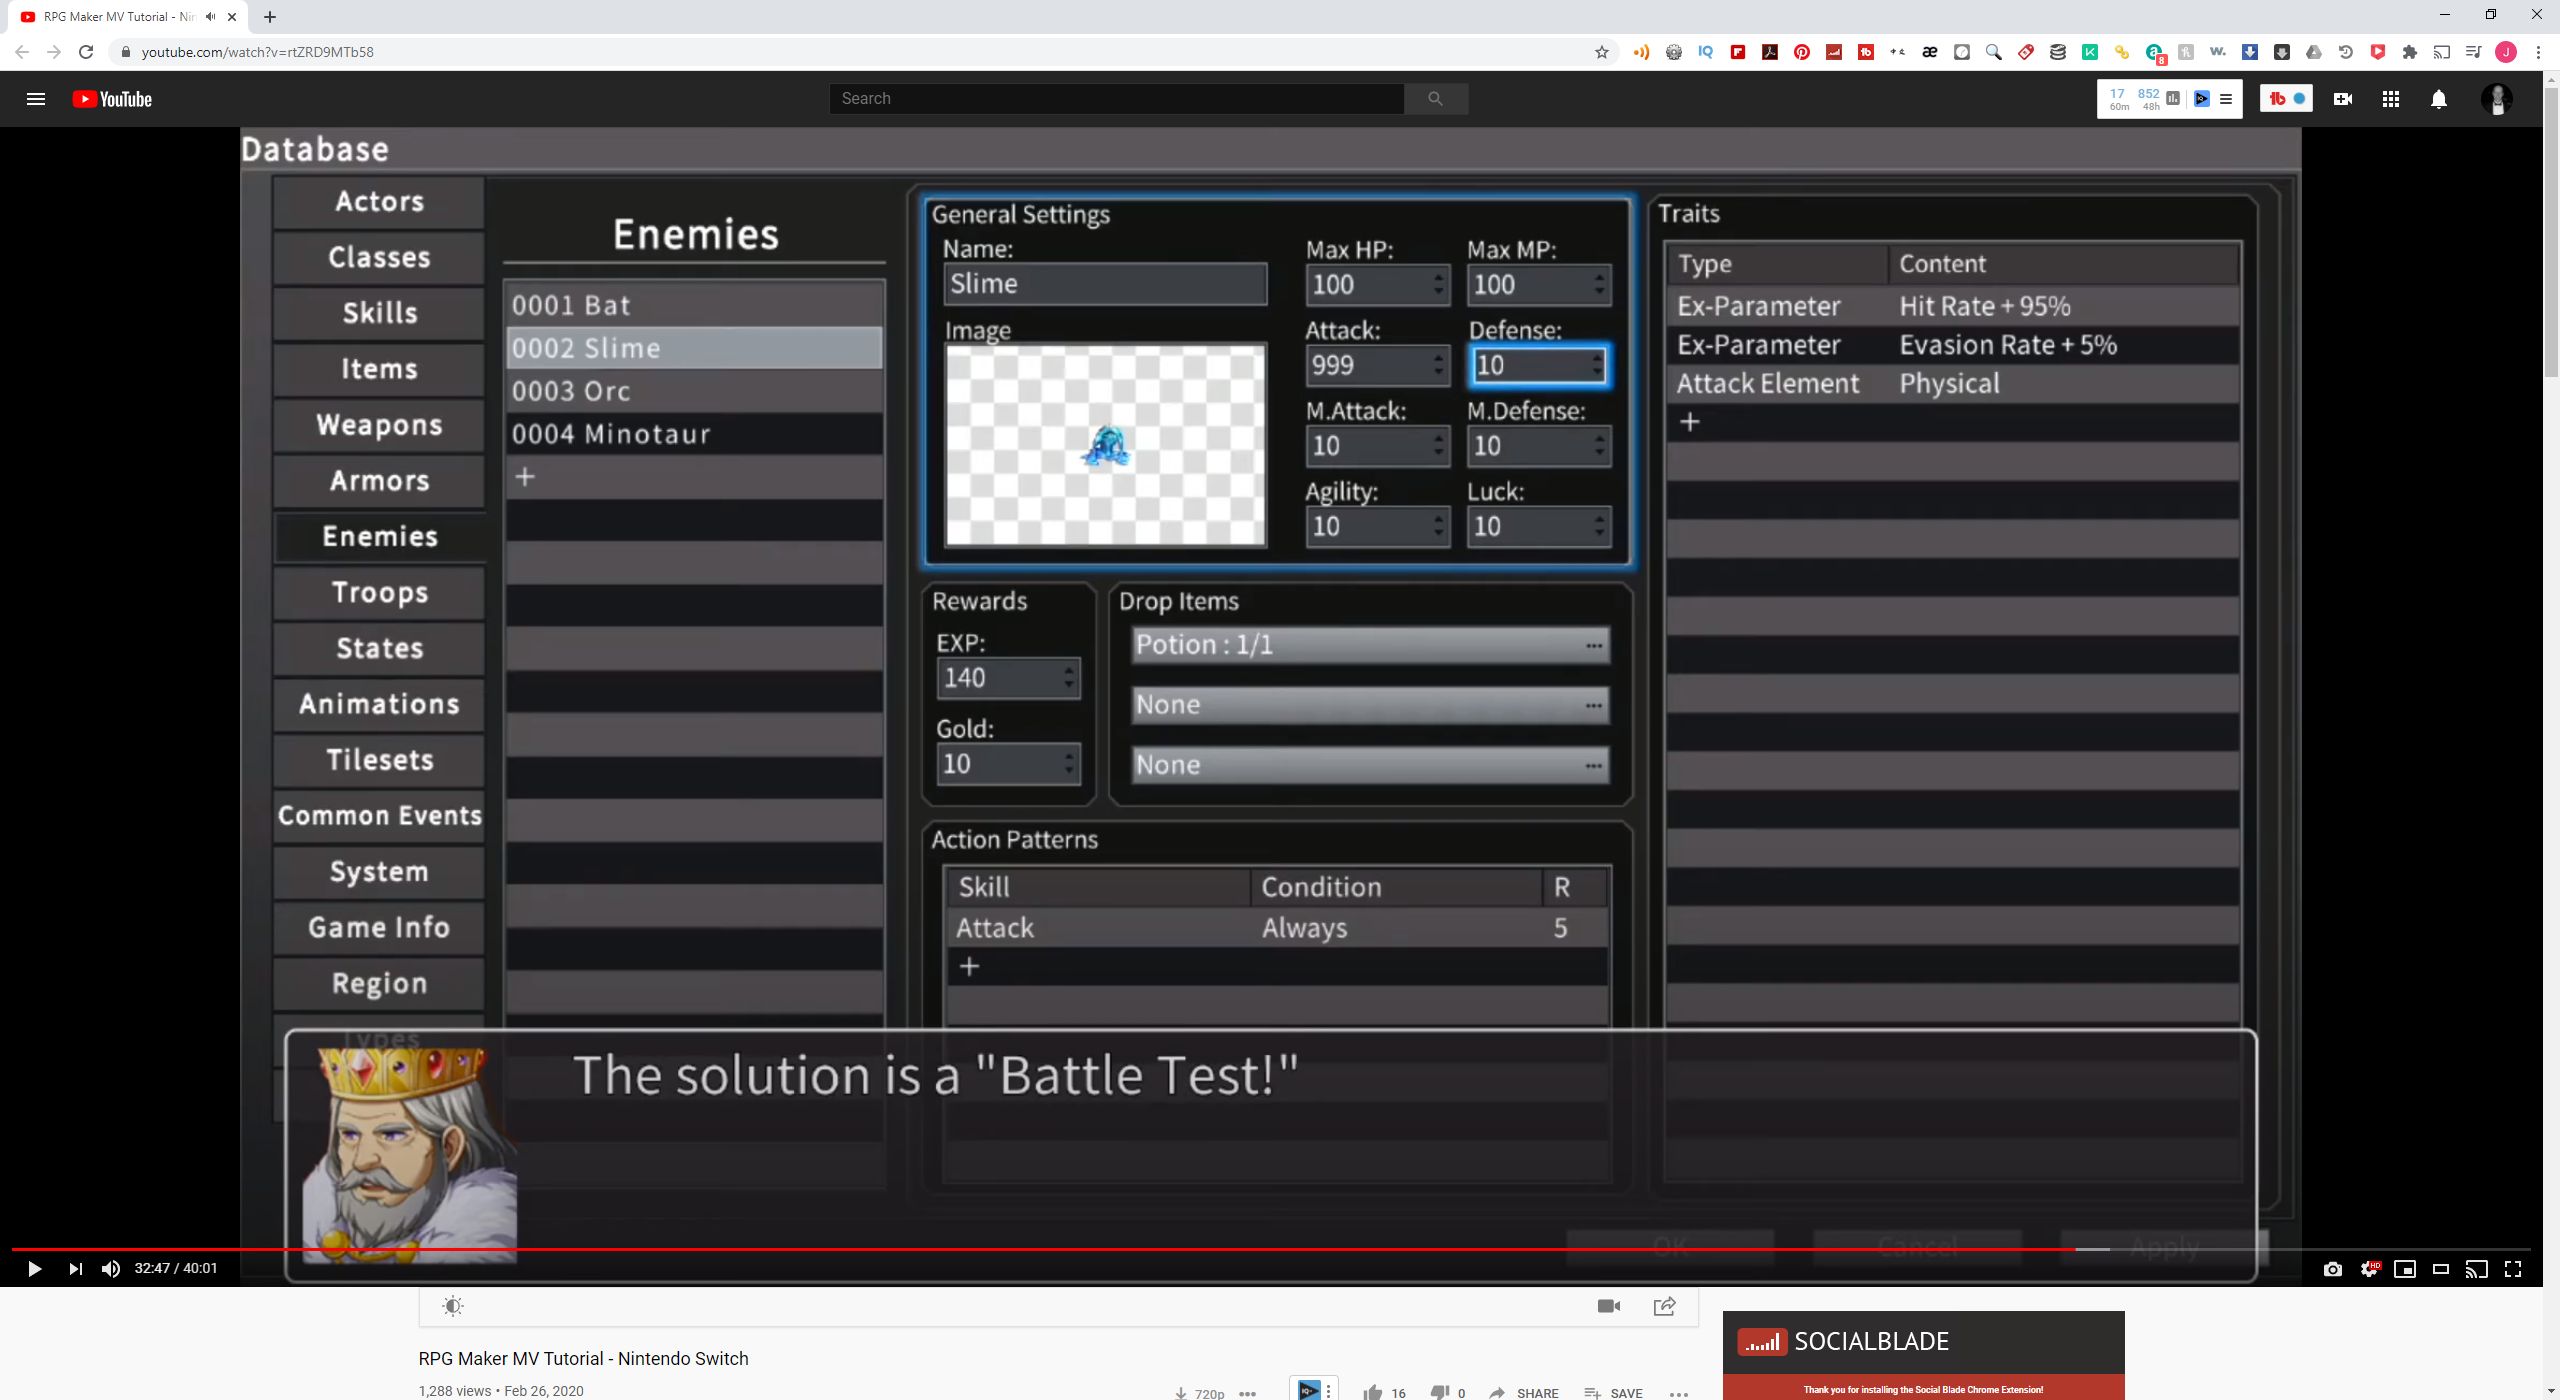Open a new browser tab
This screenshot has height=1400, width=2560.
(x=270, y=17)
